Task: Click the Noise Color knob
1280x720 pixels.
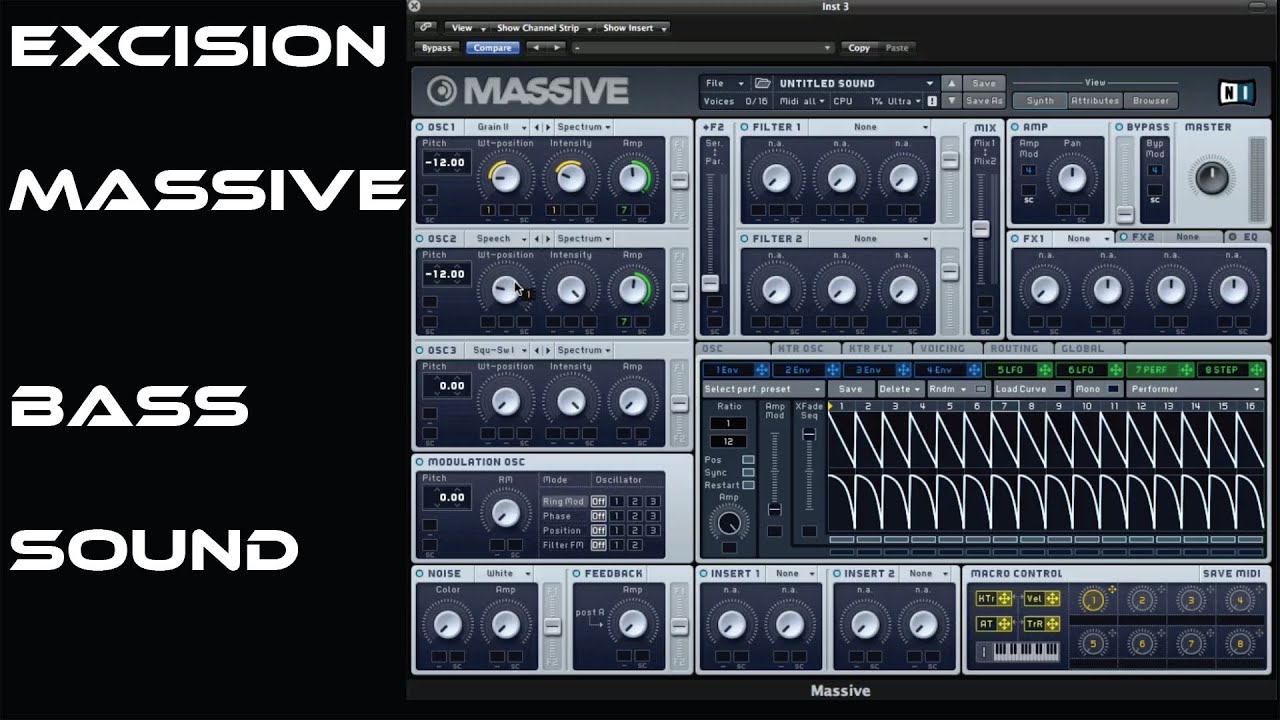Action: click(x=447, y=624)
